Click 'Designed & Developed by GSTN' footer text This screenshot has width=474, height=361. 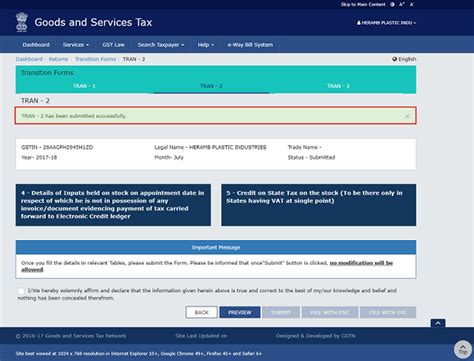(x=315, y=336)
